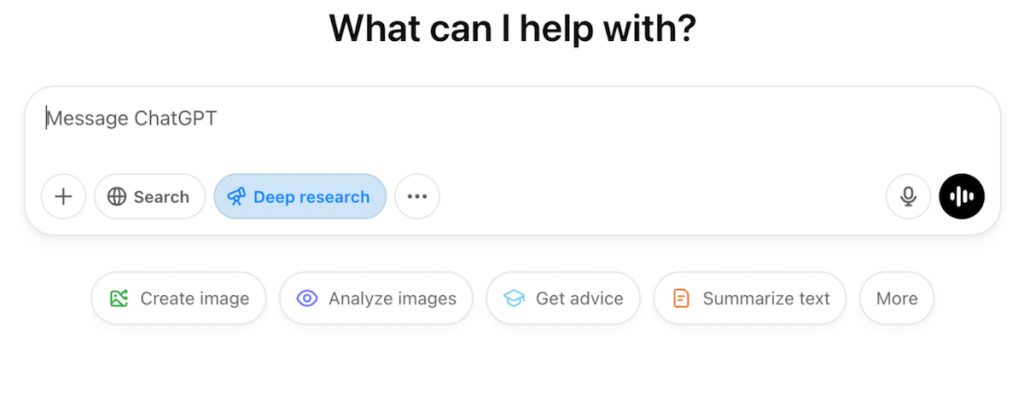Click the graduation cap icon on Get advice
The image size is (1024, 400).
point(514,298)
